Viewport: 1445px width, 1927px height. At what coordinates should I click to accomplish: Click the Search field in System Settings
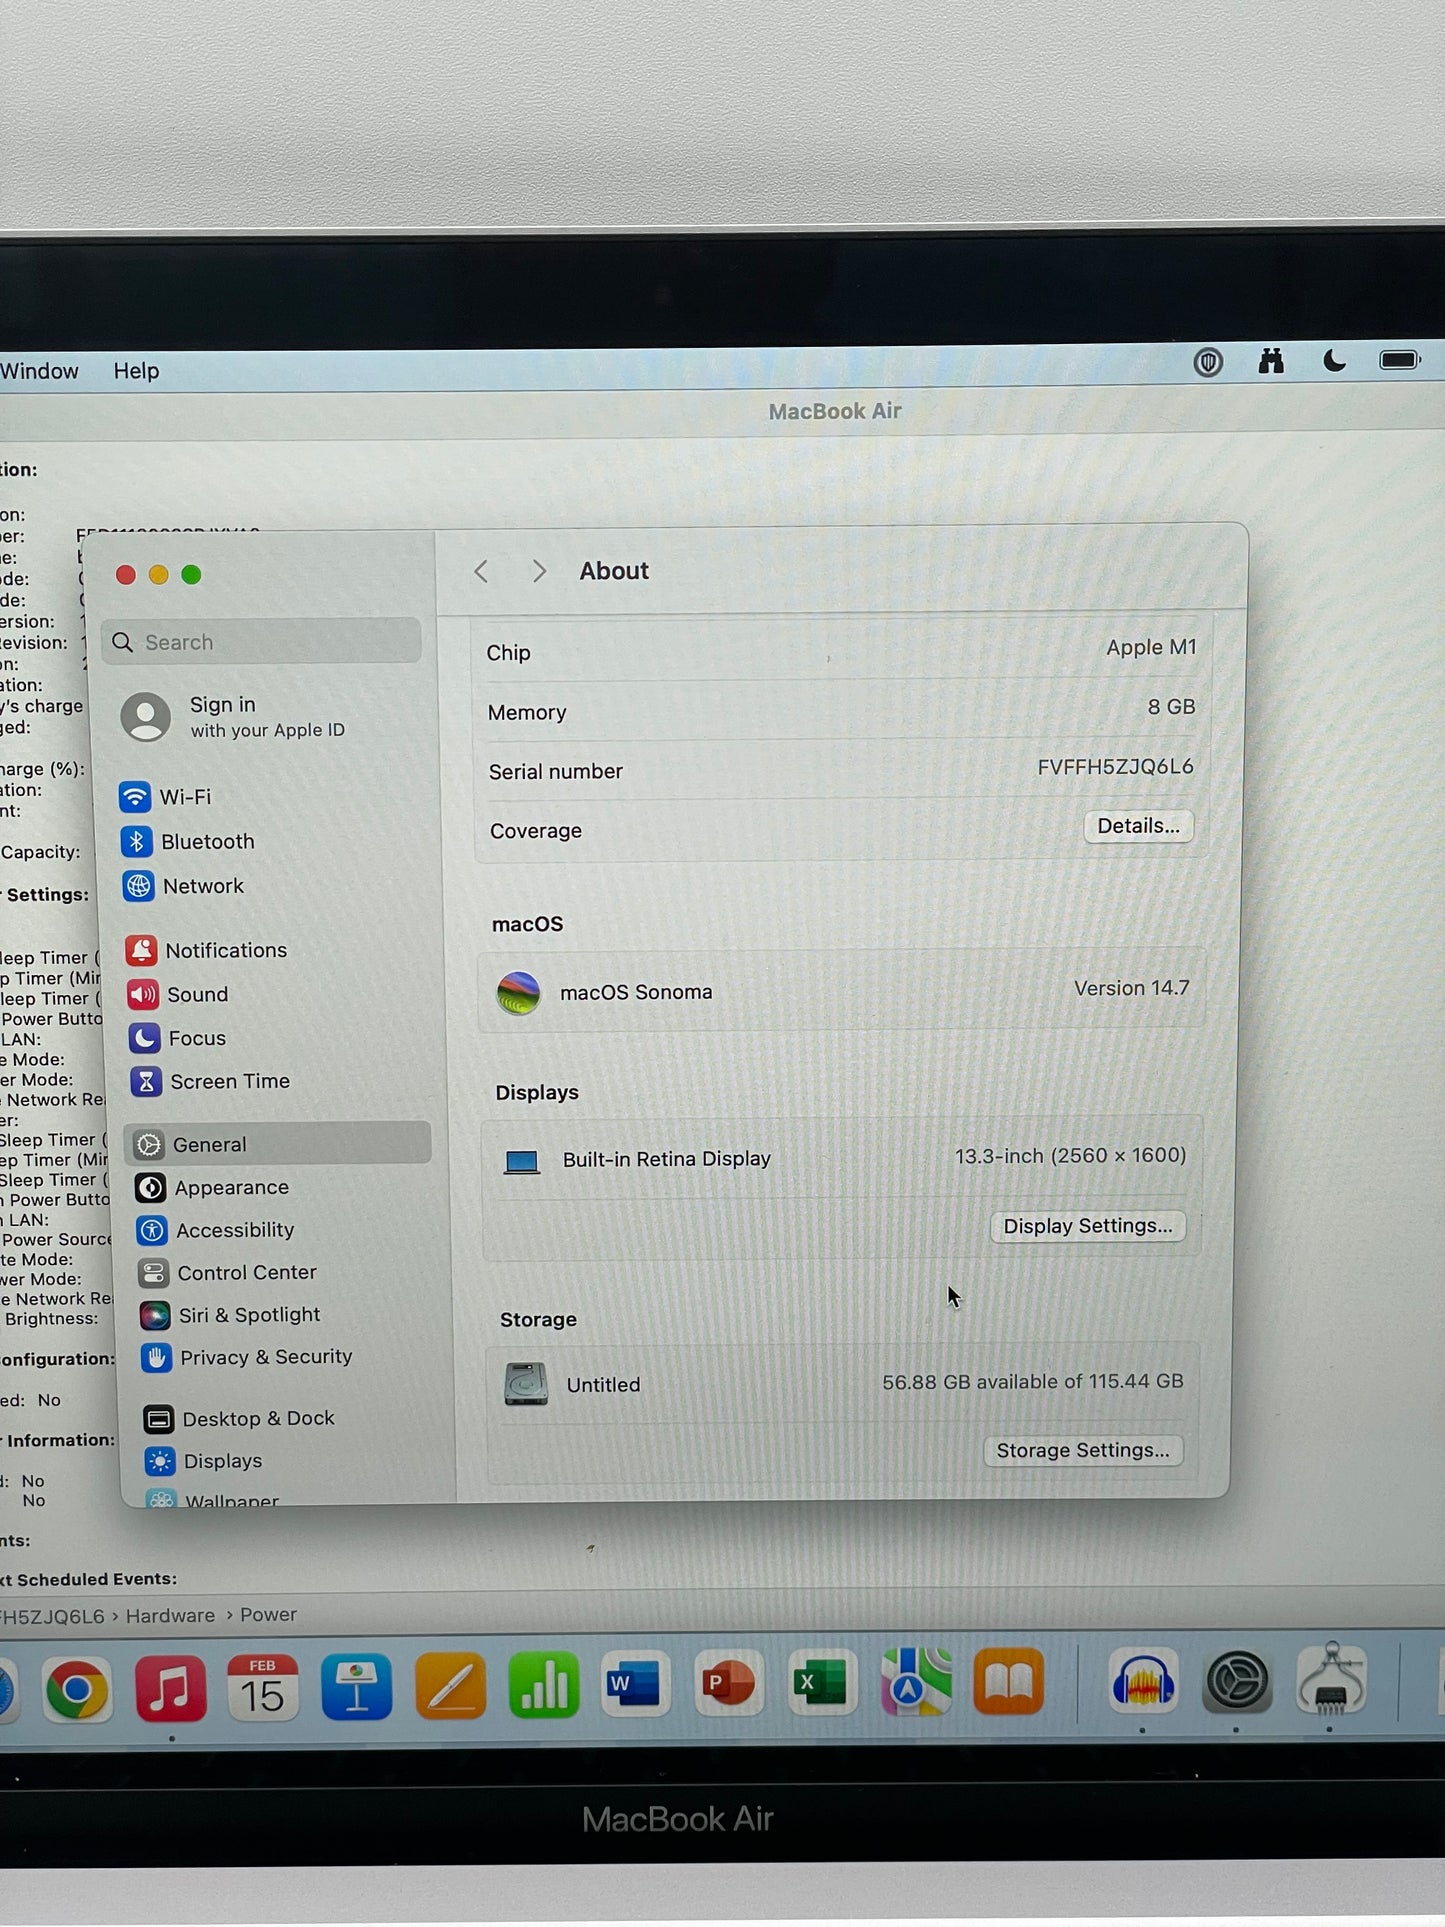(261, 641)
